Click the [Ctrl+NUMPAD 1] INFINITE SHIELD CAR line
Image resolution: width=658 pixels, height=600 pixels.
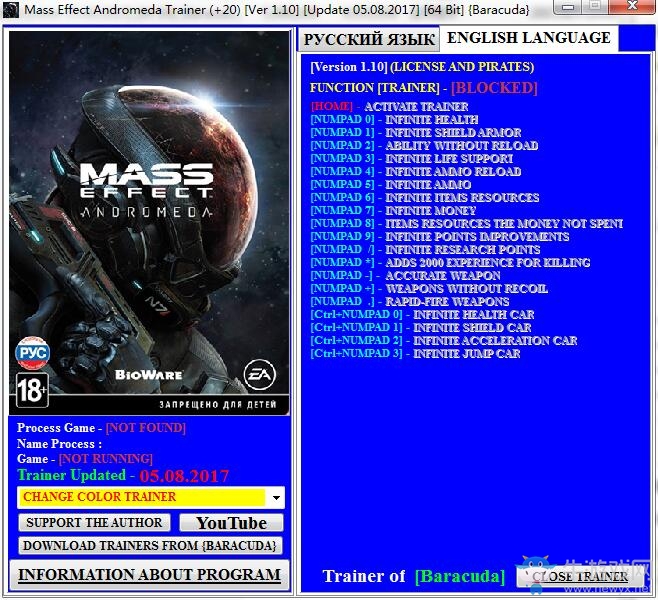click(421, 328)
